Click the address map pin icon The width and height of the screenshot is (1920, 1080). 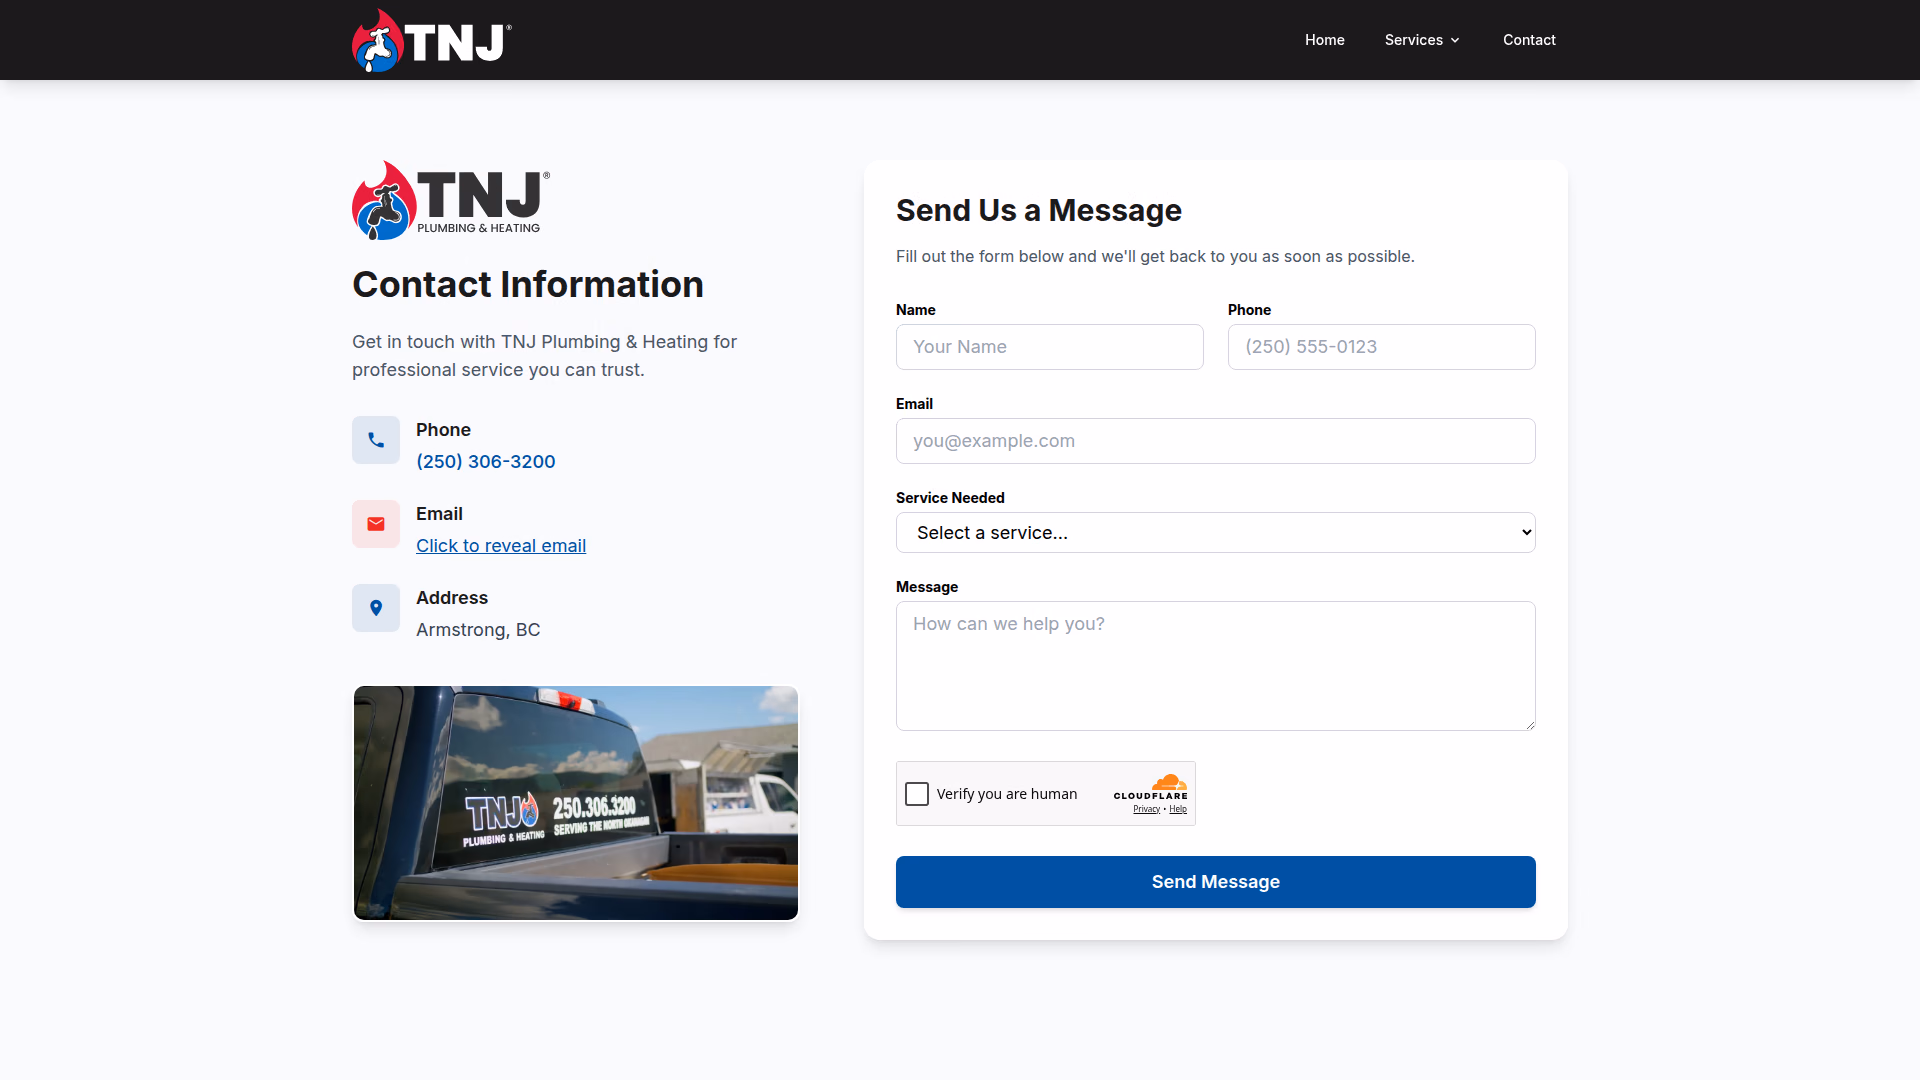click(x=376, y=608)
